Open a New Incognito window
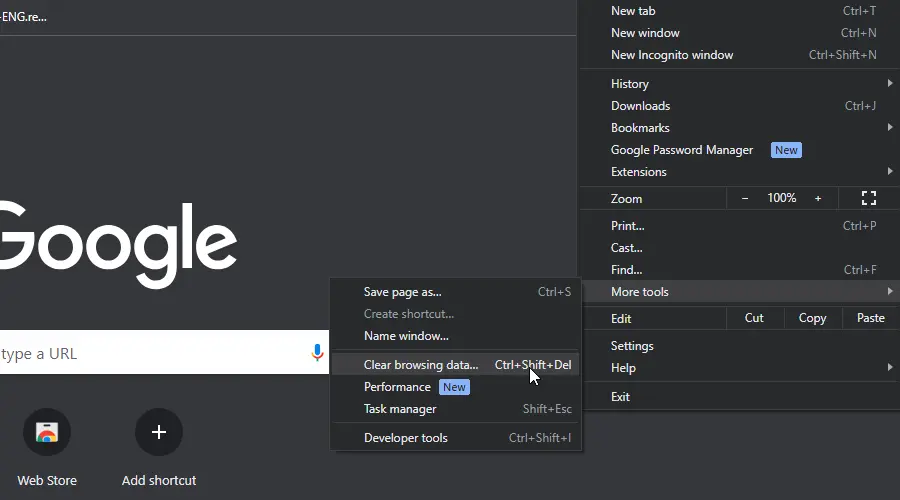Screen dimensions: 900x500 tap(740, 55)
